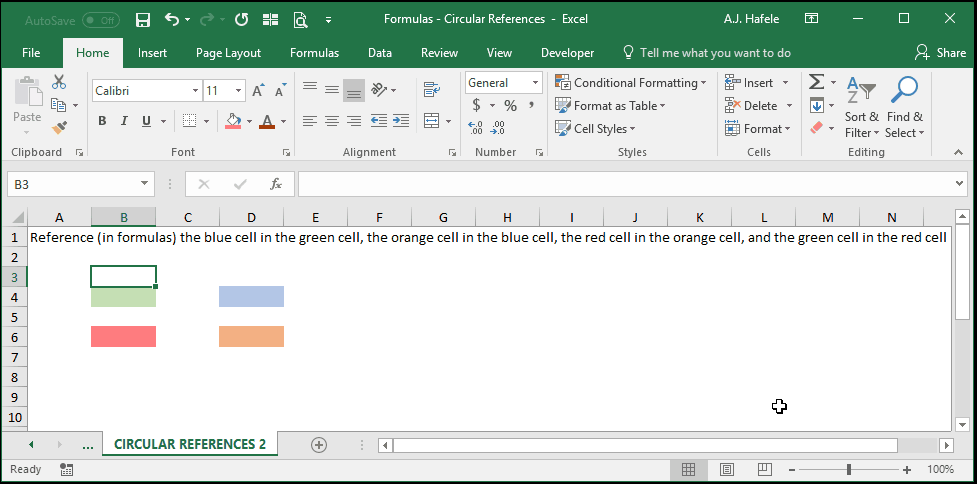The width and height of the screenshot is (977, 484).
Task: Switch to Page Layout view in status bar
Action: 727,469
